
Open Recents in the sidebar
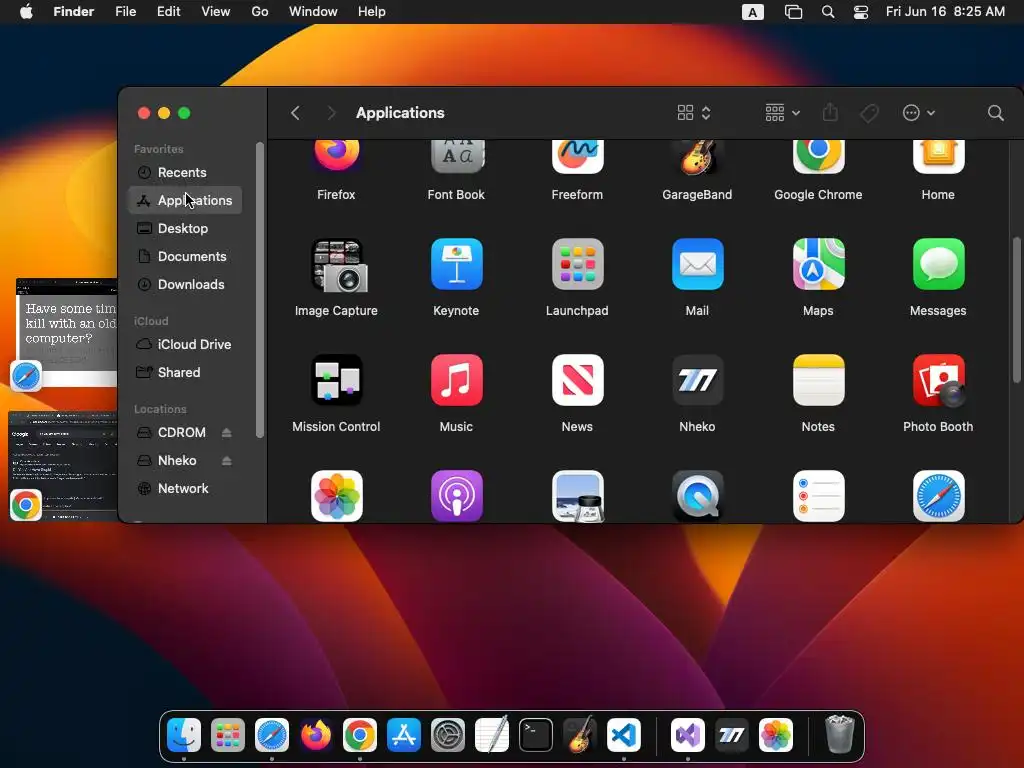point(185,172)
